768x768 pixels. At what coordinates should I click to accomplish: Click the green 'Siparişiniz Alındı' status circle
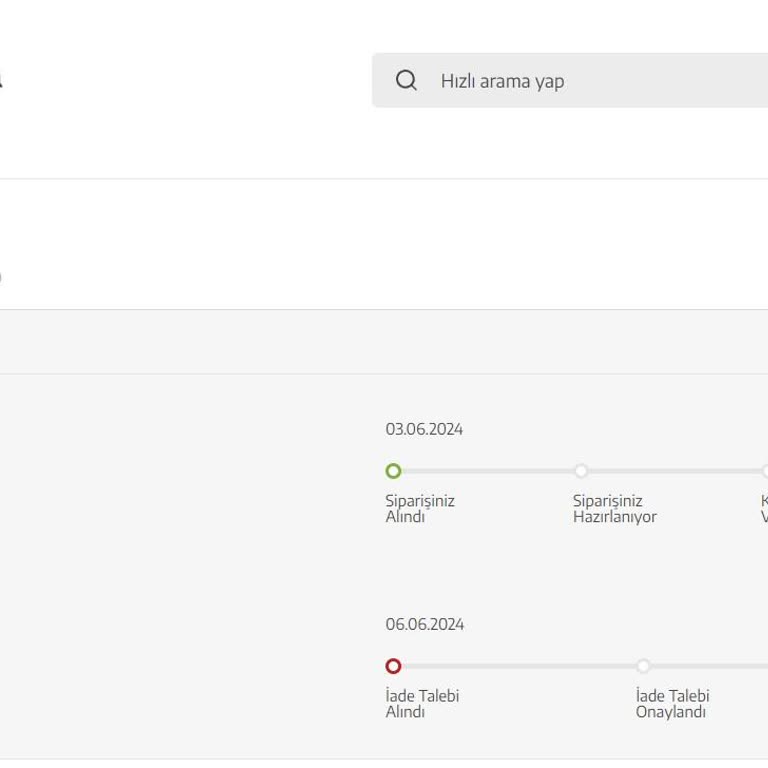(x=393, y=471)
